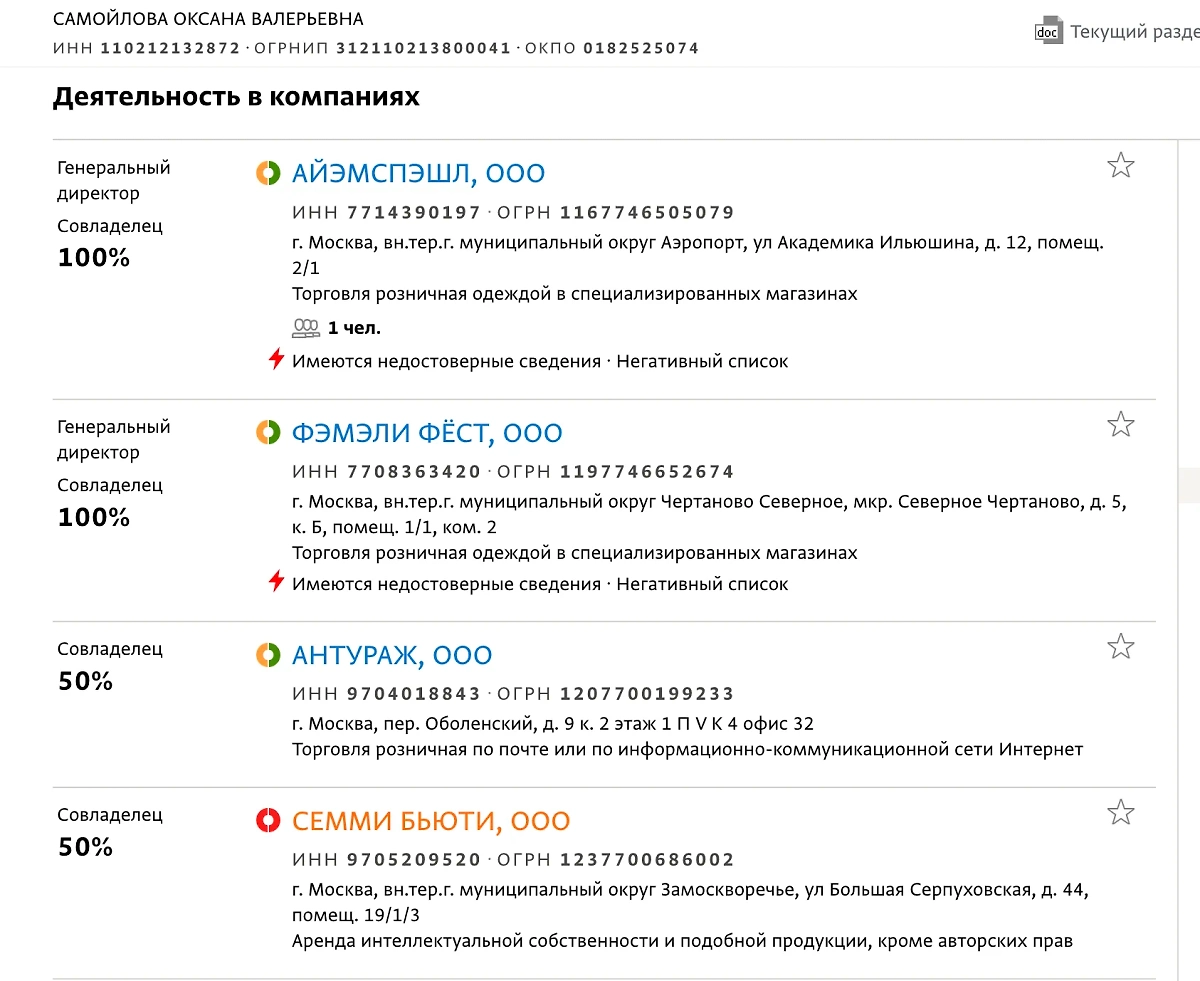Open the АНТУРАЖ, ООО company profile

coord(391,655)
